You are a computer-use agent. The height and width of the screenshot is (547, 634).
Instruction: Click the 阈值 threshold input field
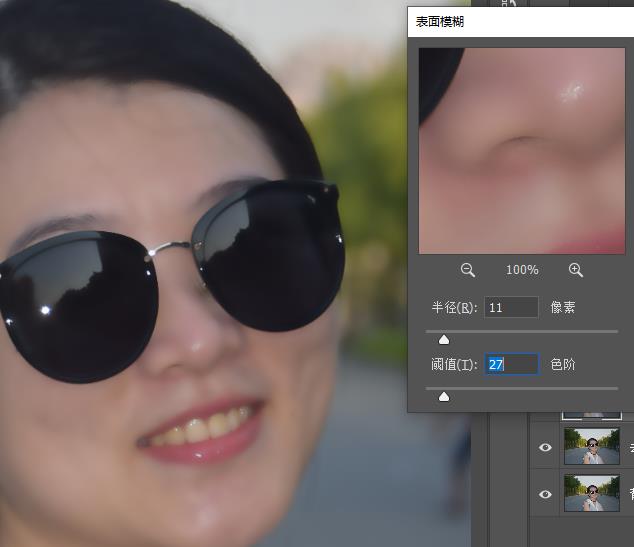click(x=512, y=365)
